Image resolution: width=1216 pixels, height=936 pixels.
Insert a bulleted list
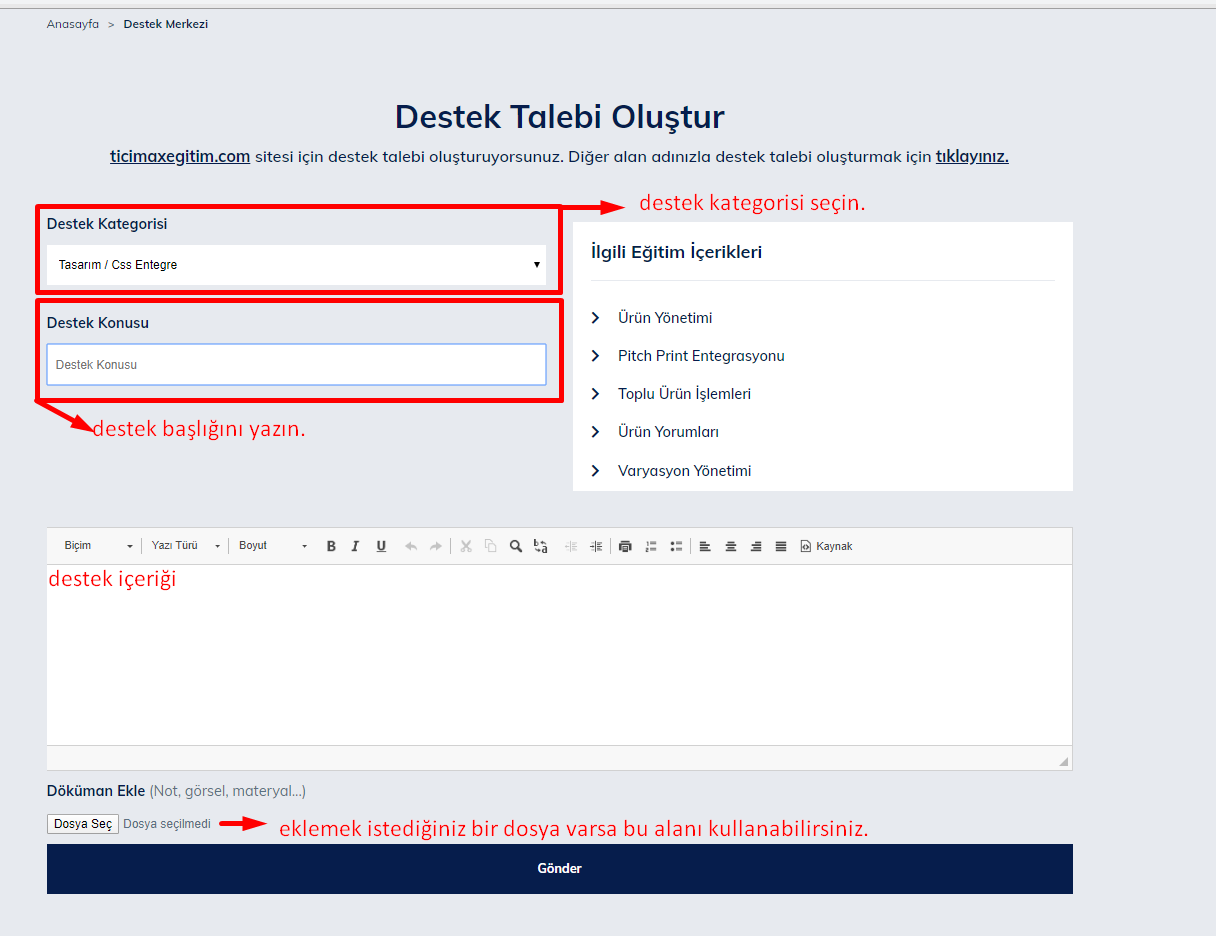pos(676,546)
